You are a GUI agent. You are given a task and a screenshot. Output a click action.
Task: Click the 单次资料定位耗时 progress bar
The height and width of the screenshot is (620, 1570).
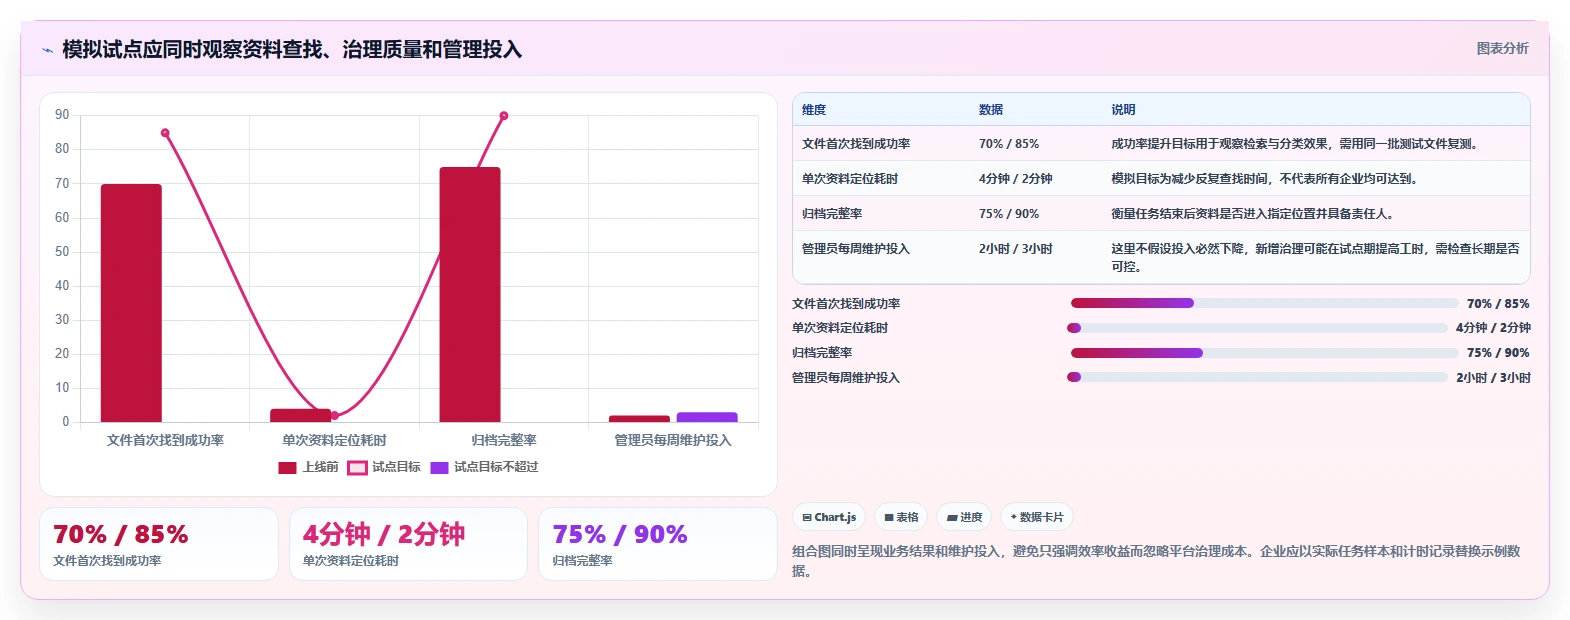coord(1257,328)
